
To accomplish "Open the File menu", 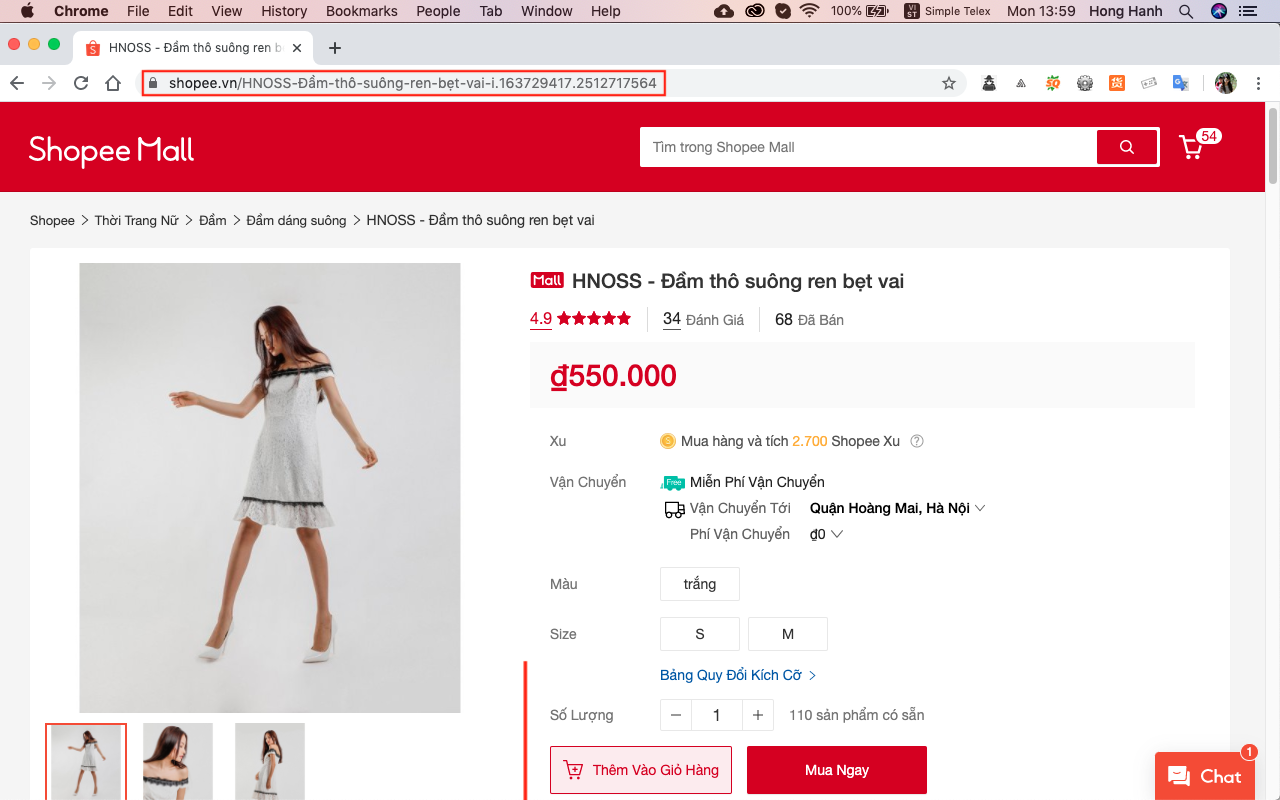I will (138, 11).
